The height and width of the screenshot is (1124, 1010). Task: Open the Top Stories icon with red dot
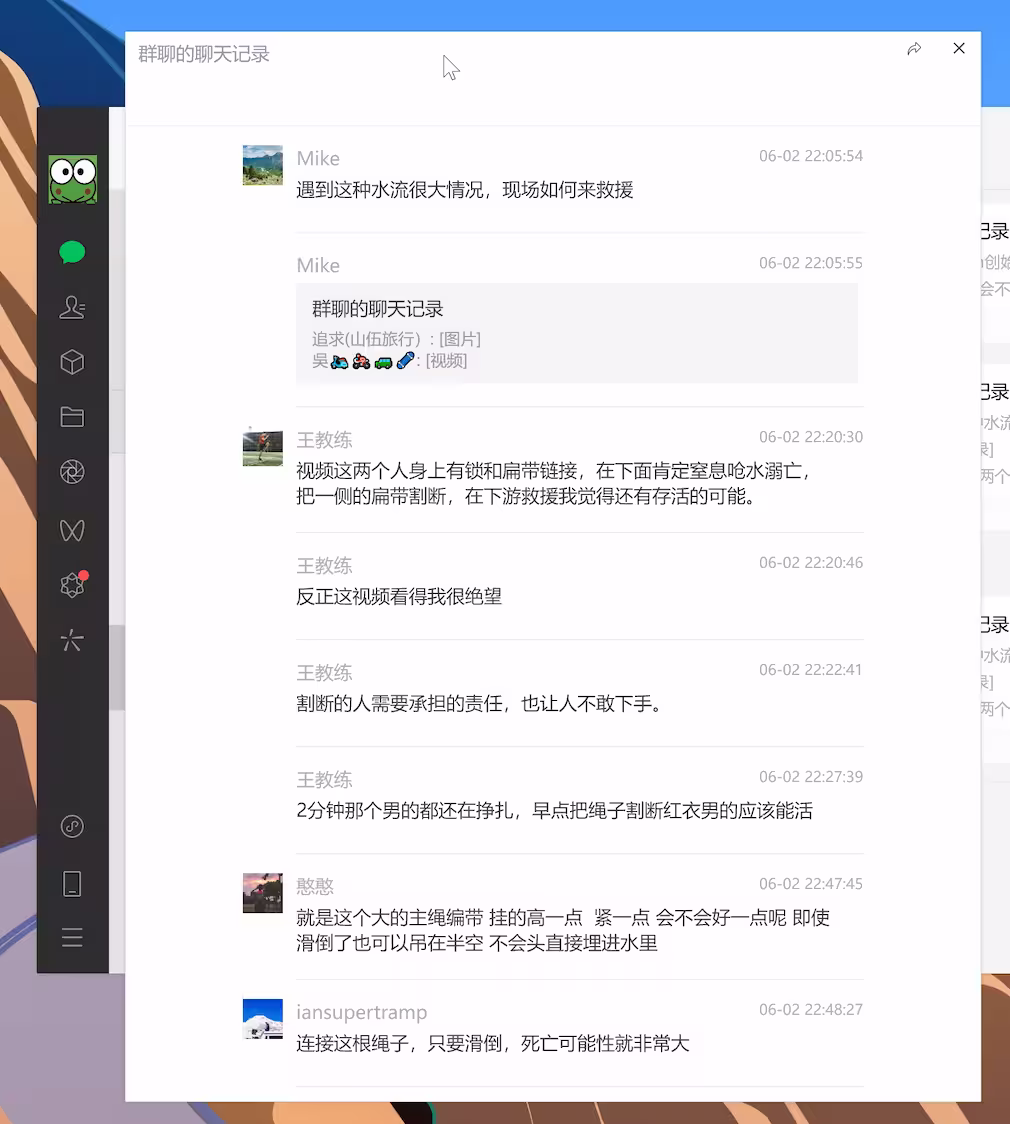click(x=72, y=585)
